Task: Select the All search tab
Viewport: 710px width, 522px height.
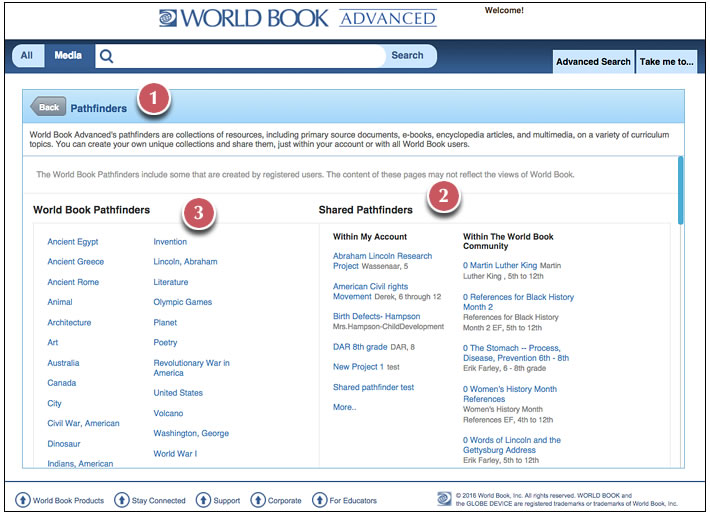Action: tap(28, 56)
